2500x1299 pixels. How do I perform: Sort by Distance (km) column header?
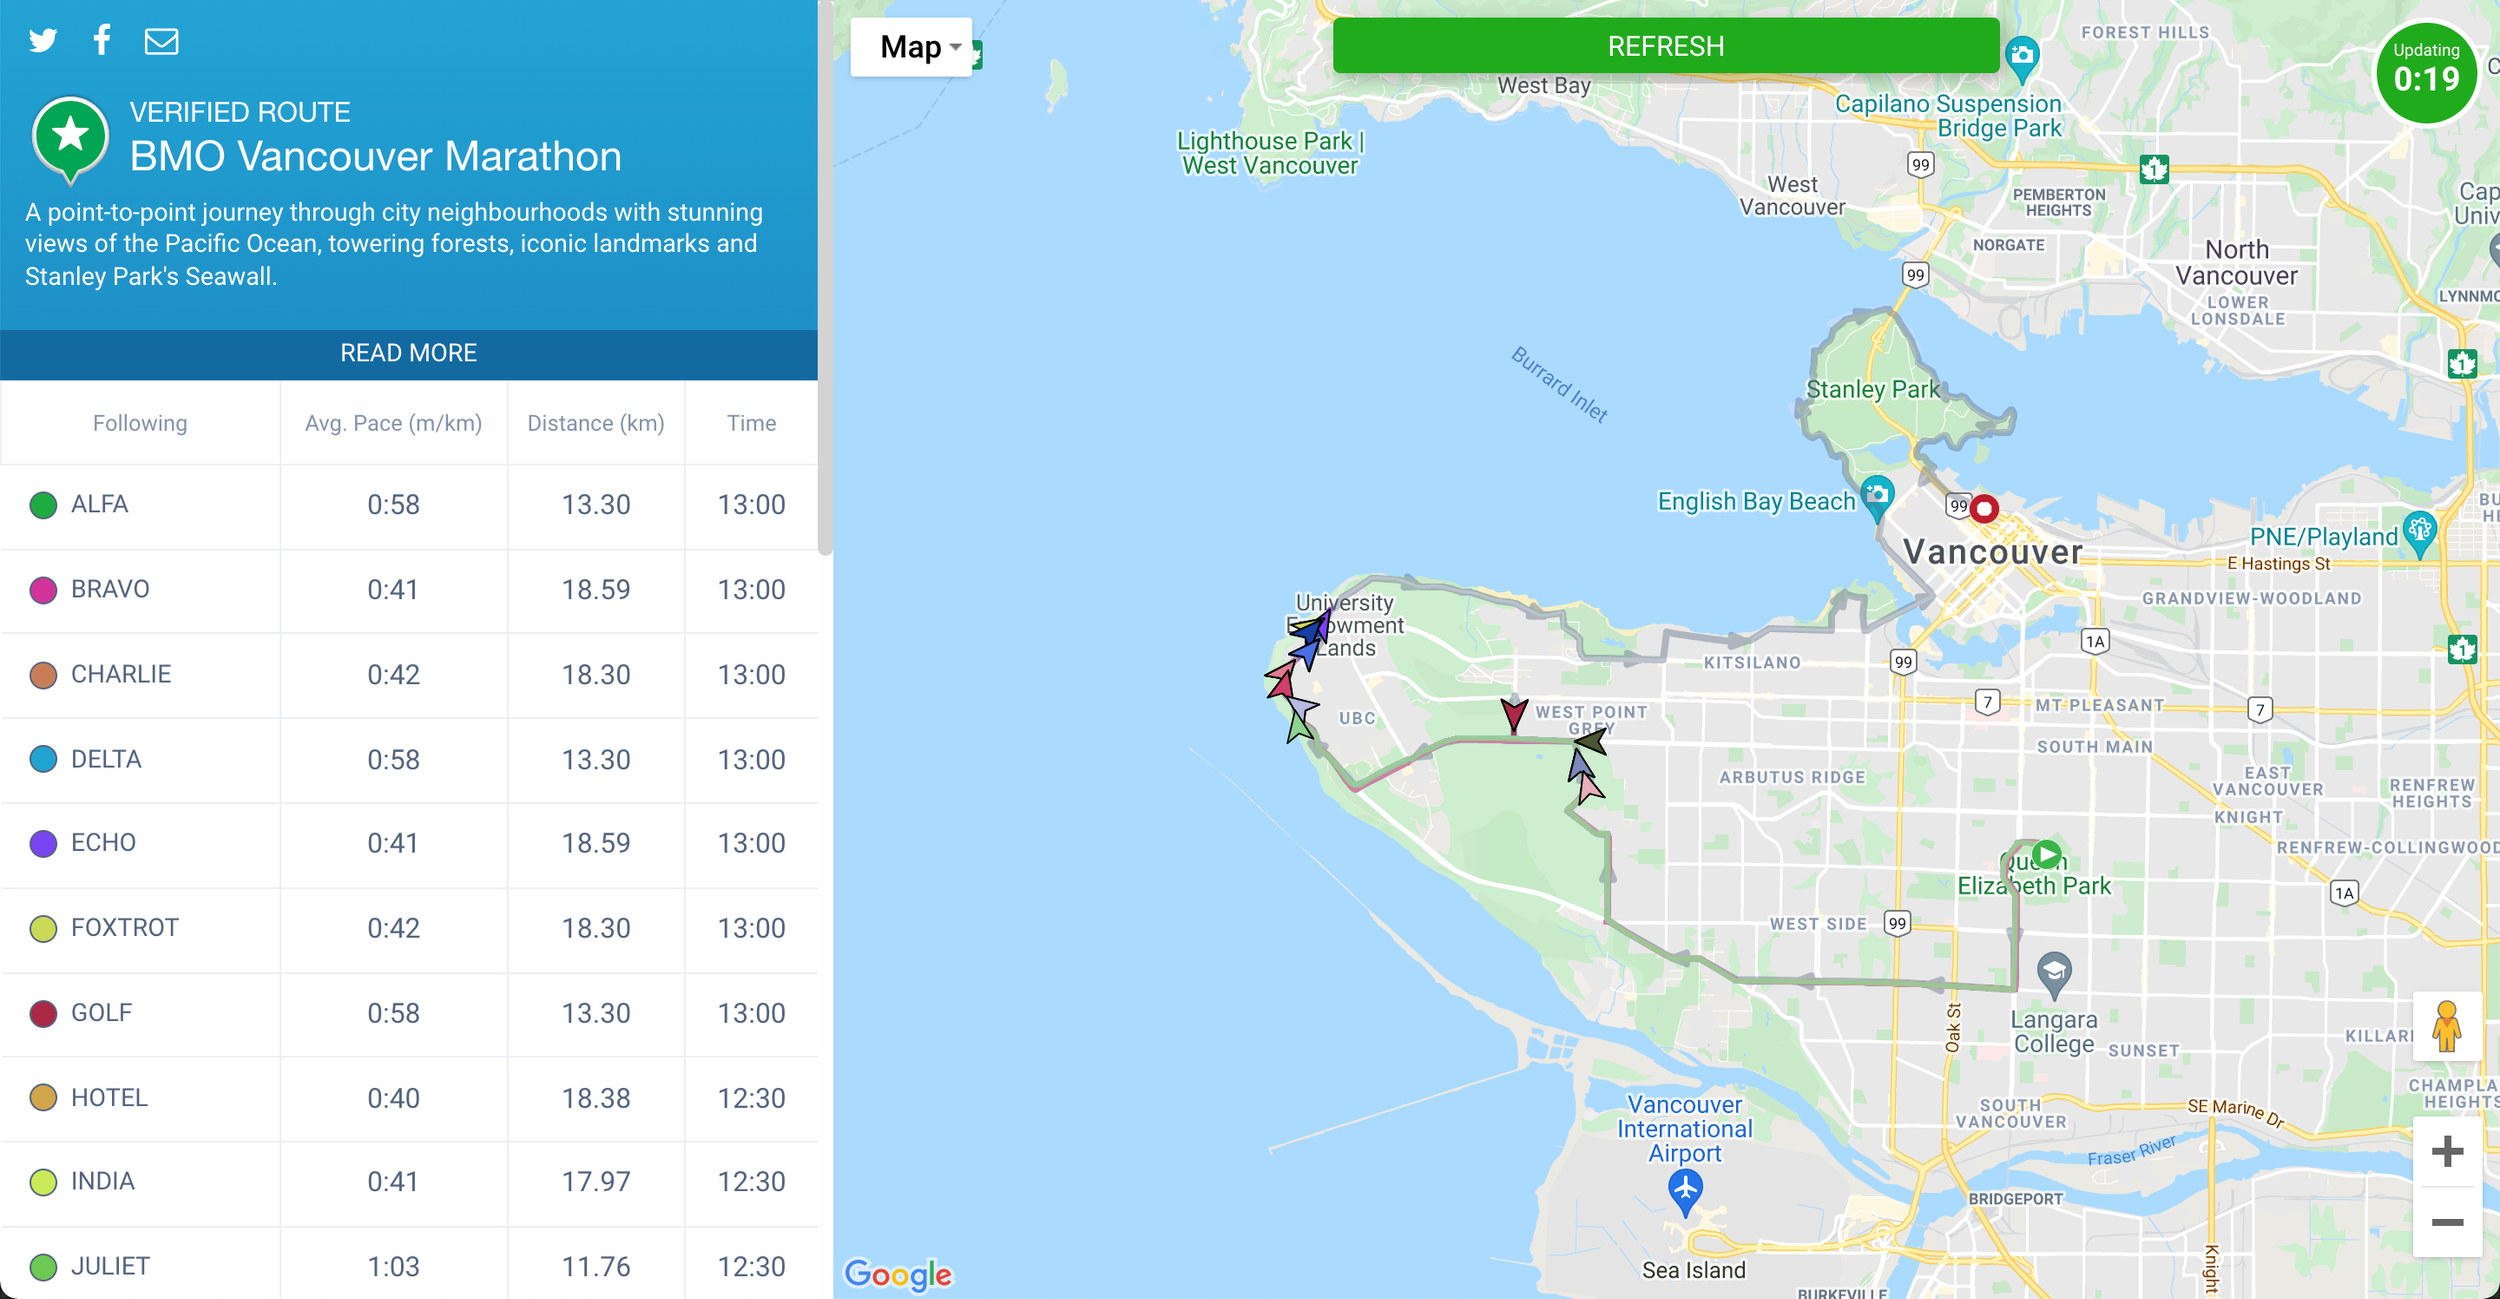point(595,423)
